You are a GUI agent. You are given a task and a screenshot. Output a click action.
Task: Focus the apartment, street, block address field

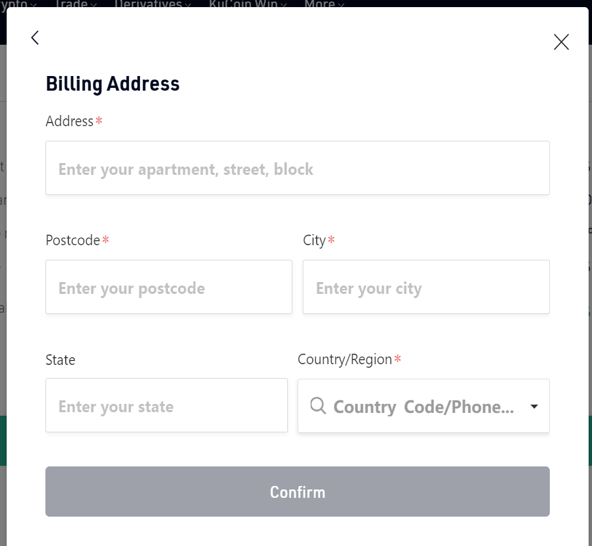297,168
